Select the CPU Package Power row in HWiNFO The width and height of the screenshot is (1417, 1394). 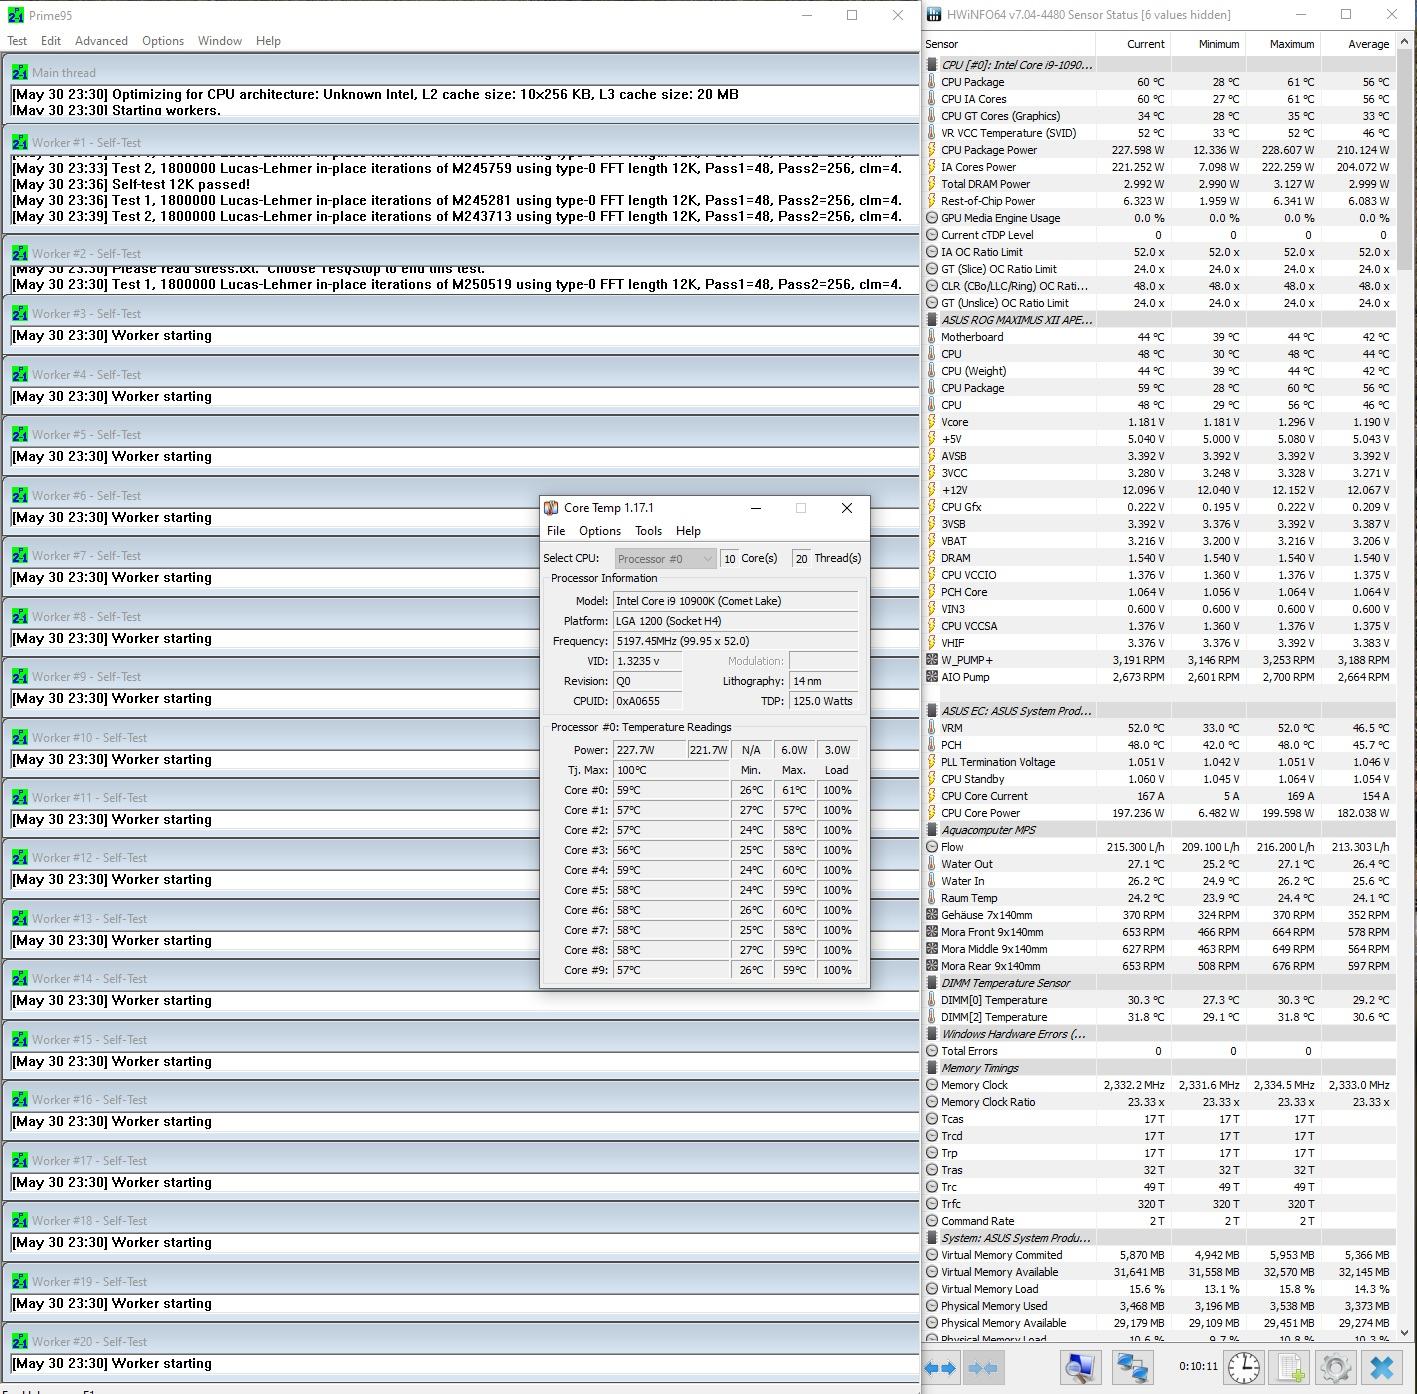[1159, 150]
